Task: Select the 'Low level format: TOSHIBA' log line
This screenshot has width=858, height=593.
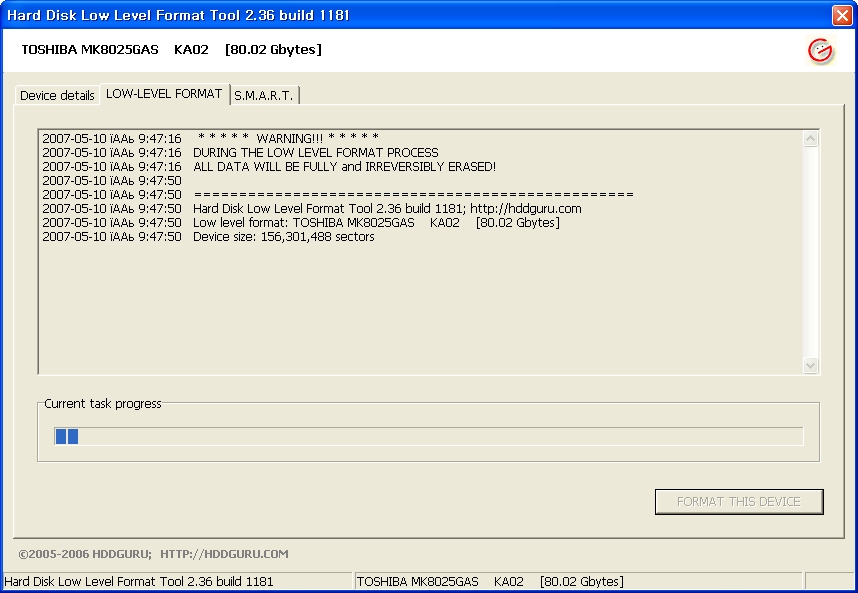Action: coord(301,223)
